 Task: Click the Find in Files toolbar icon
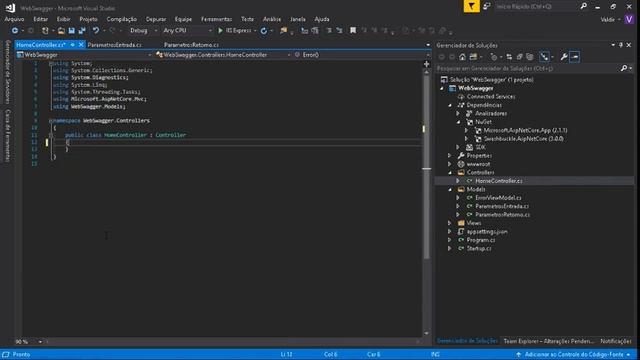[x=284, y=31]
